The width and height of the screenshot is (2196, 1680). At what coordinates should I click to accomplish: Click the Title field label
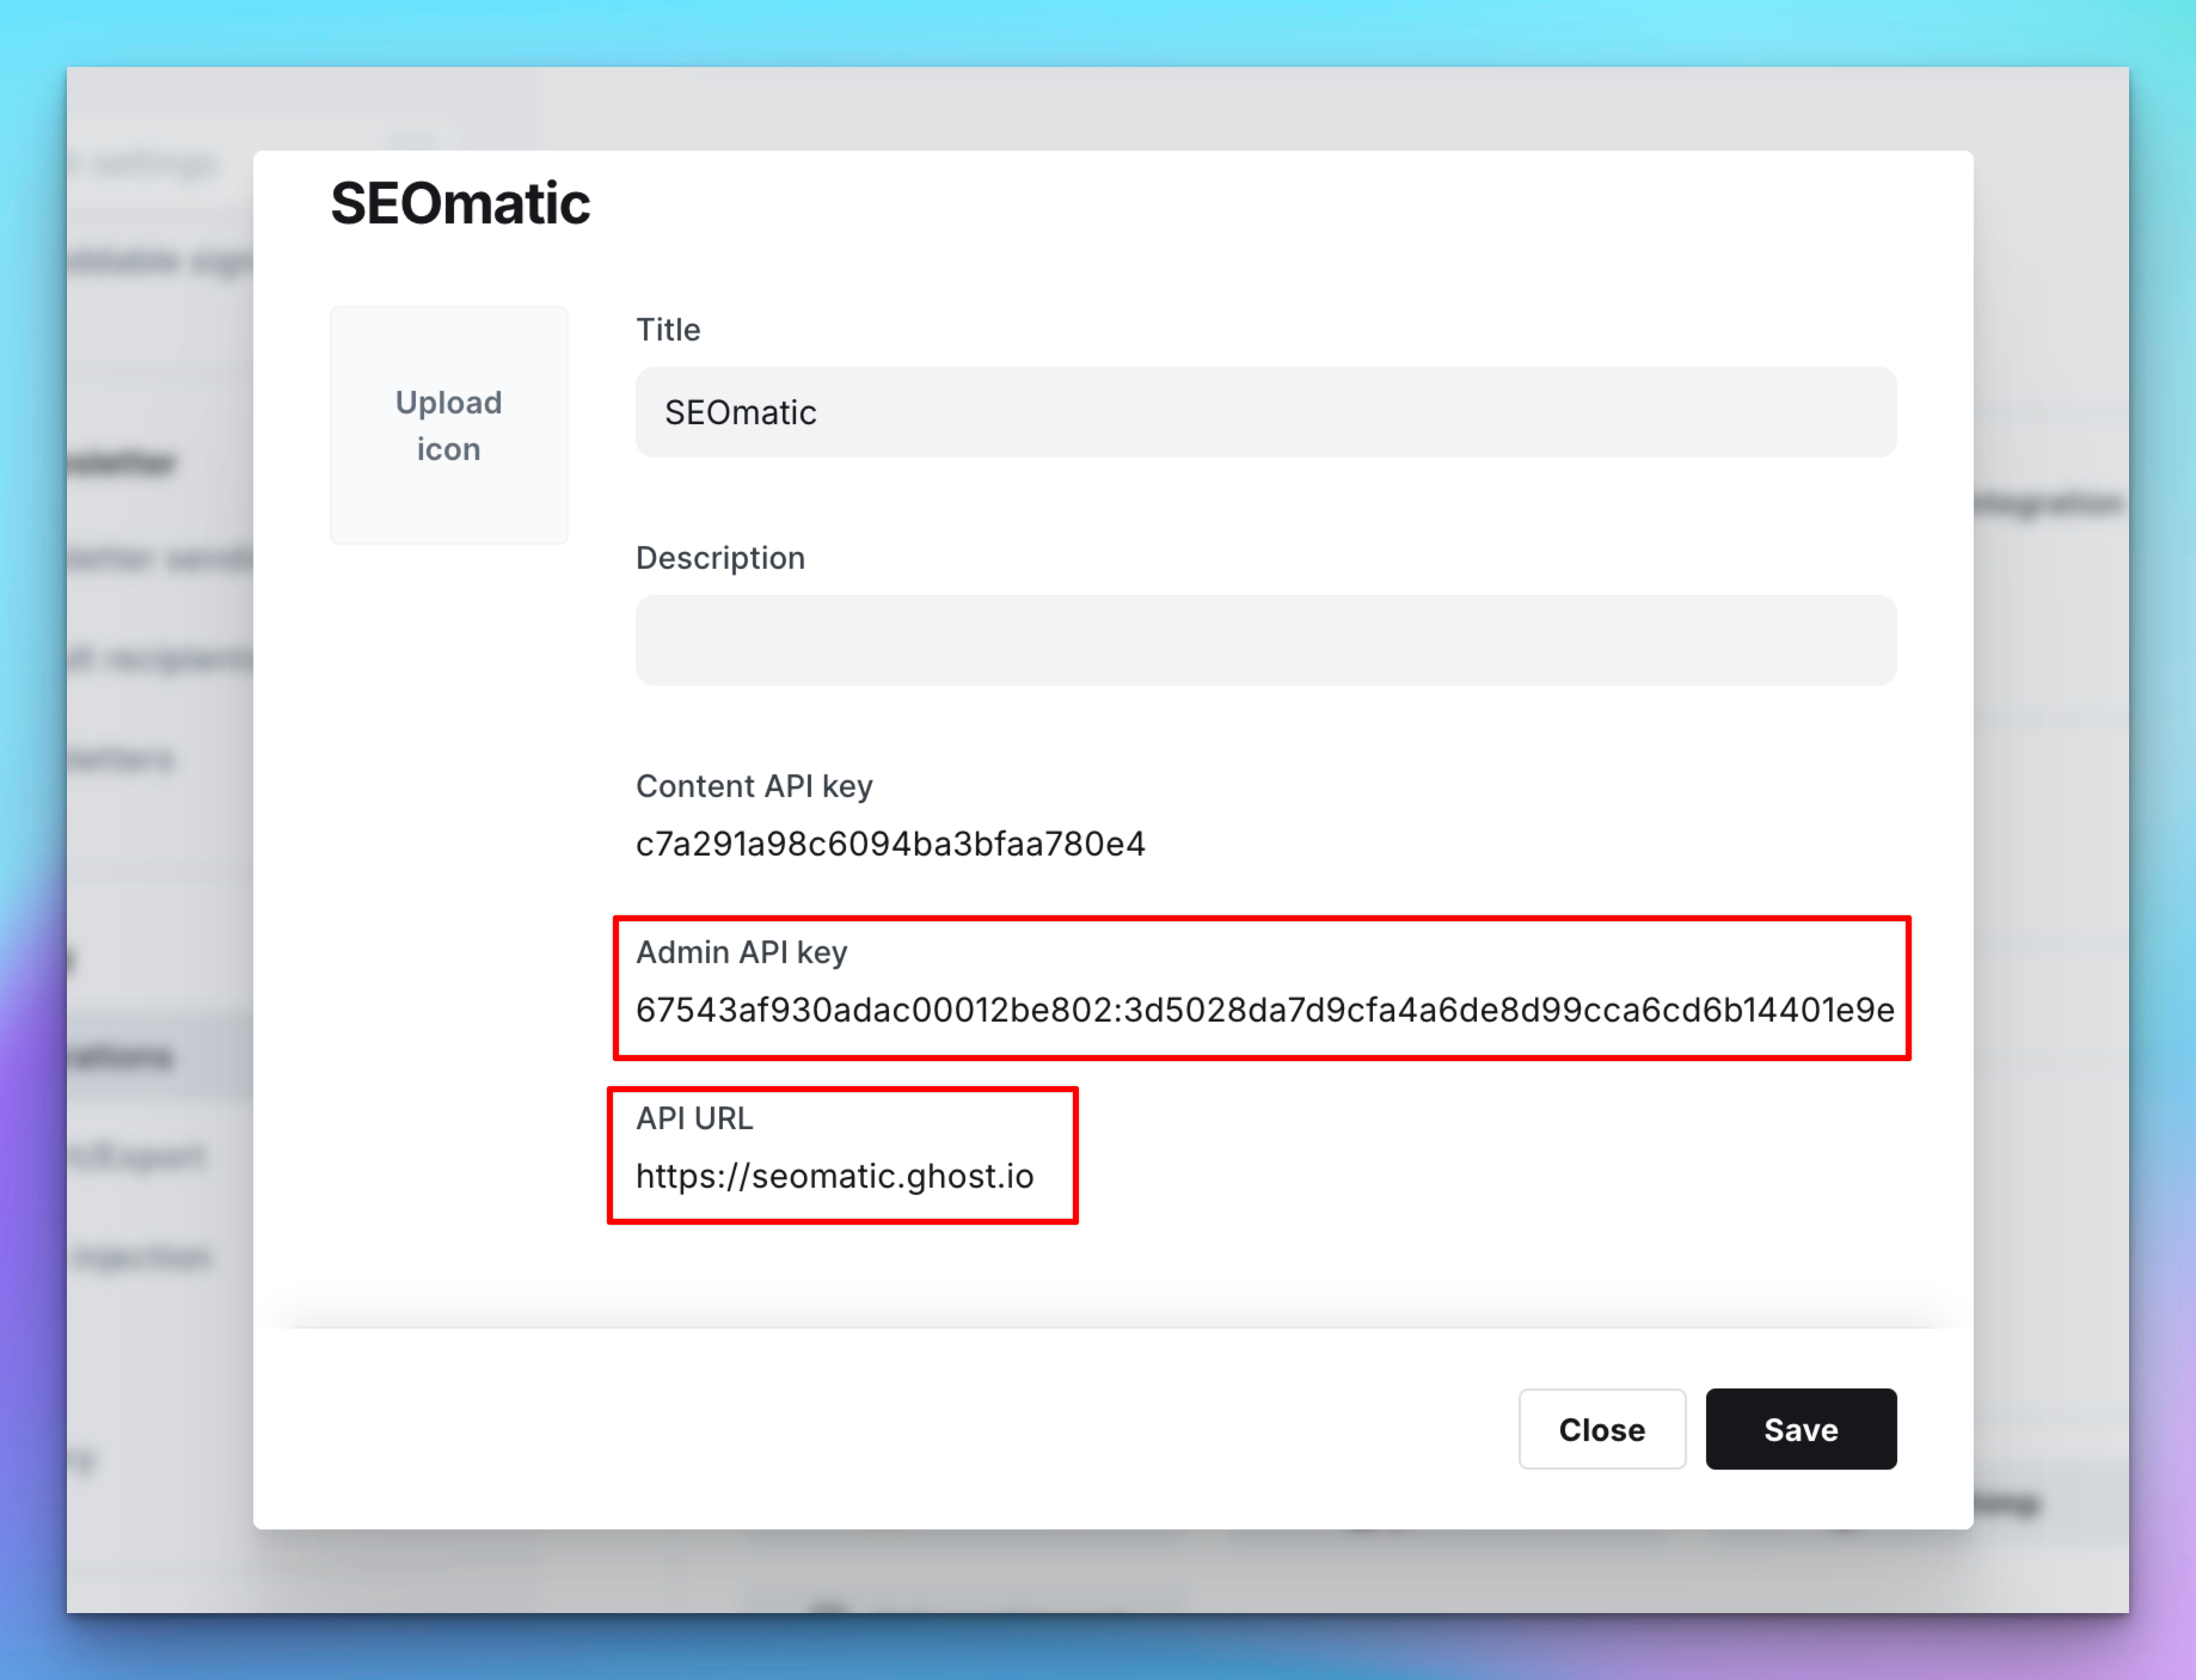point(668,329)
